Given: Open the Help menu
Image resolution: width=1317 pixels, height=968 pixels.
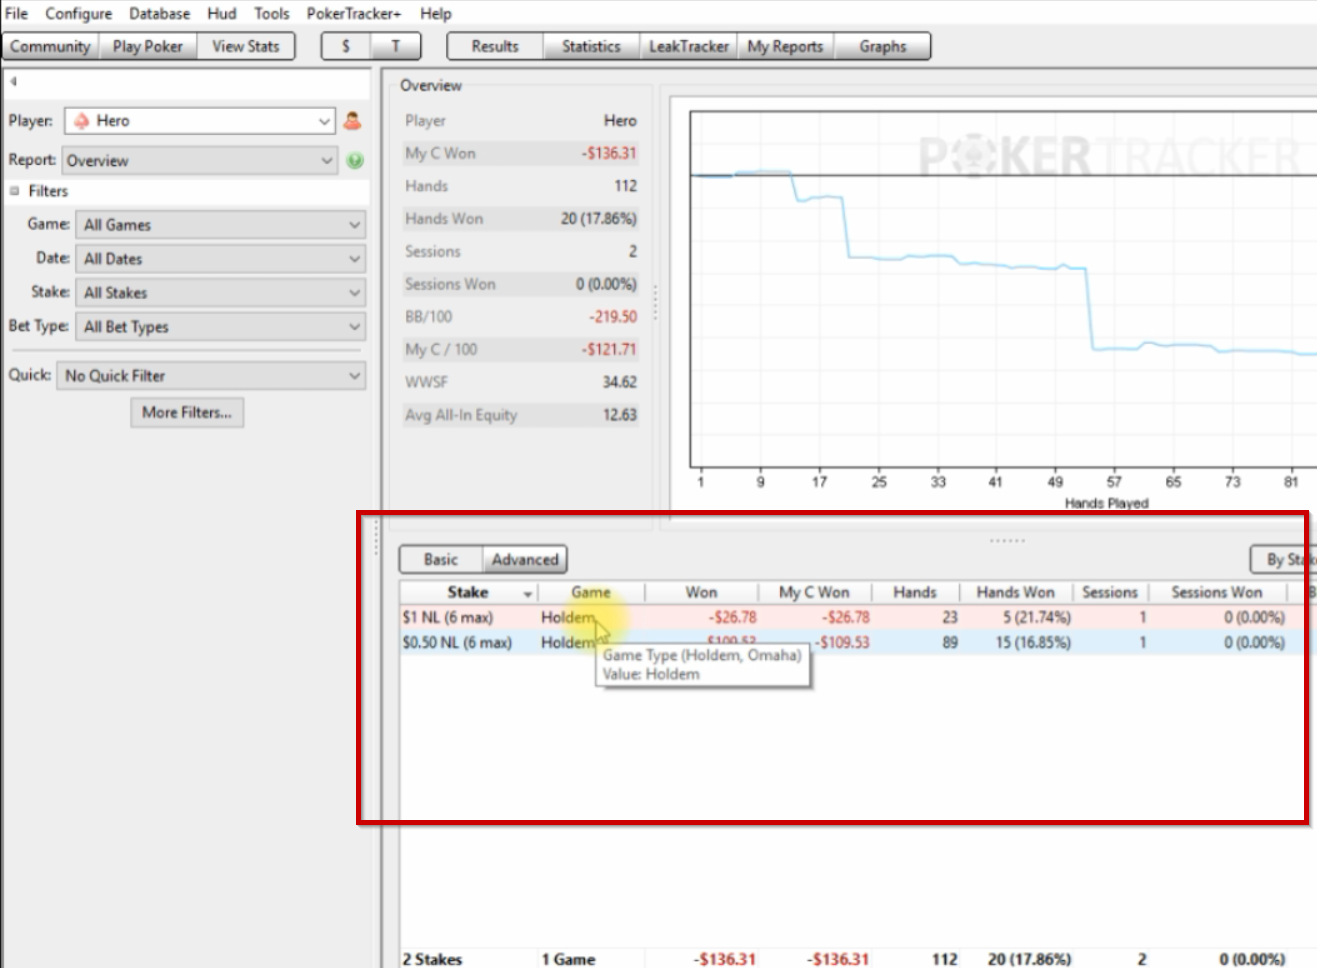Looking at the screenshot, I should click(435, 14).
